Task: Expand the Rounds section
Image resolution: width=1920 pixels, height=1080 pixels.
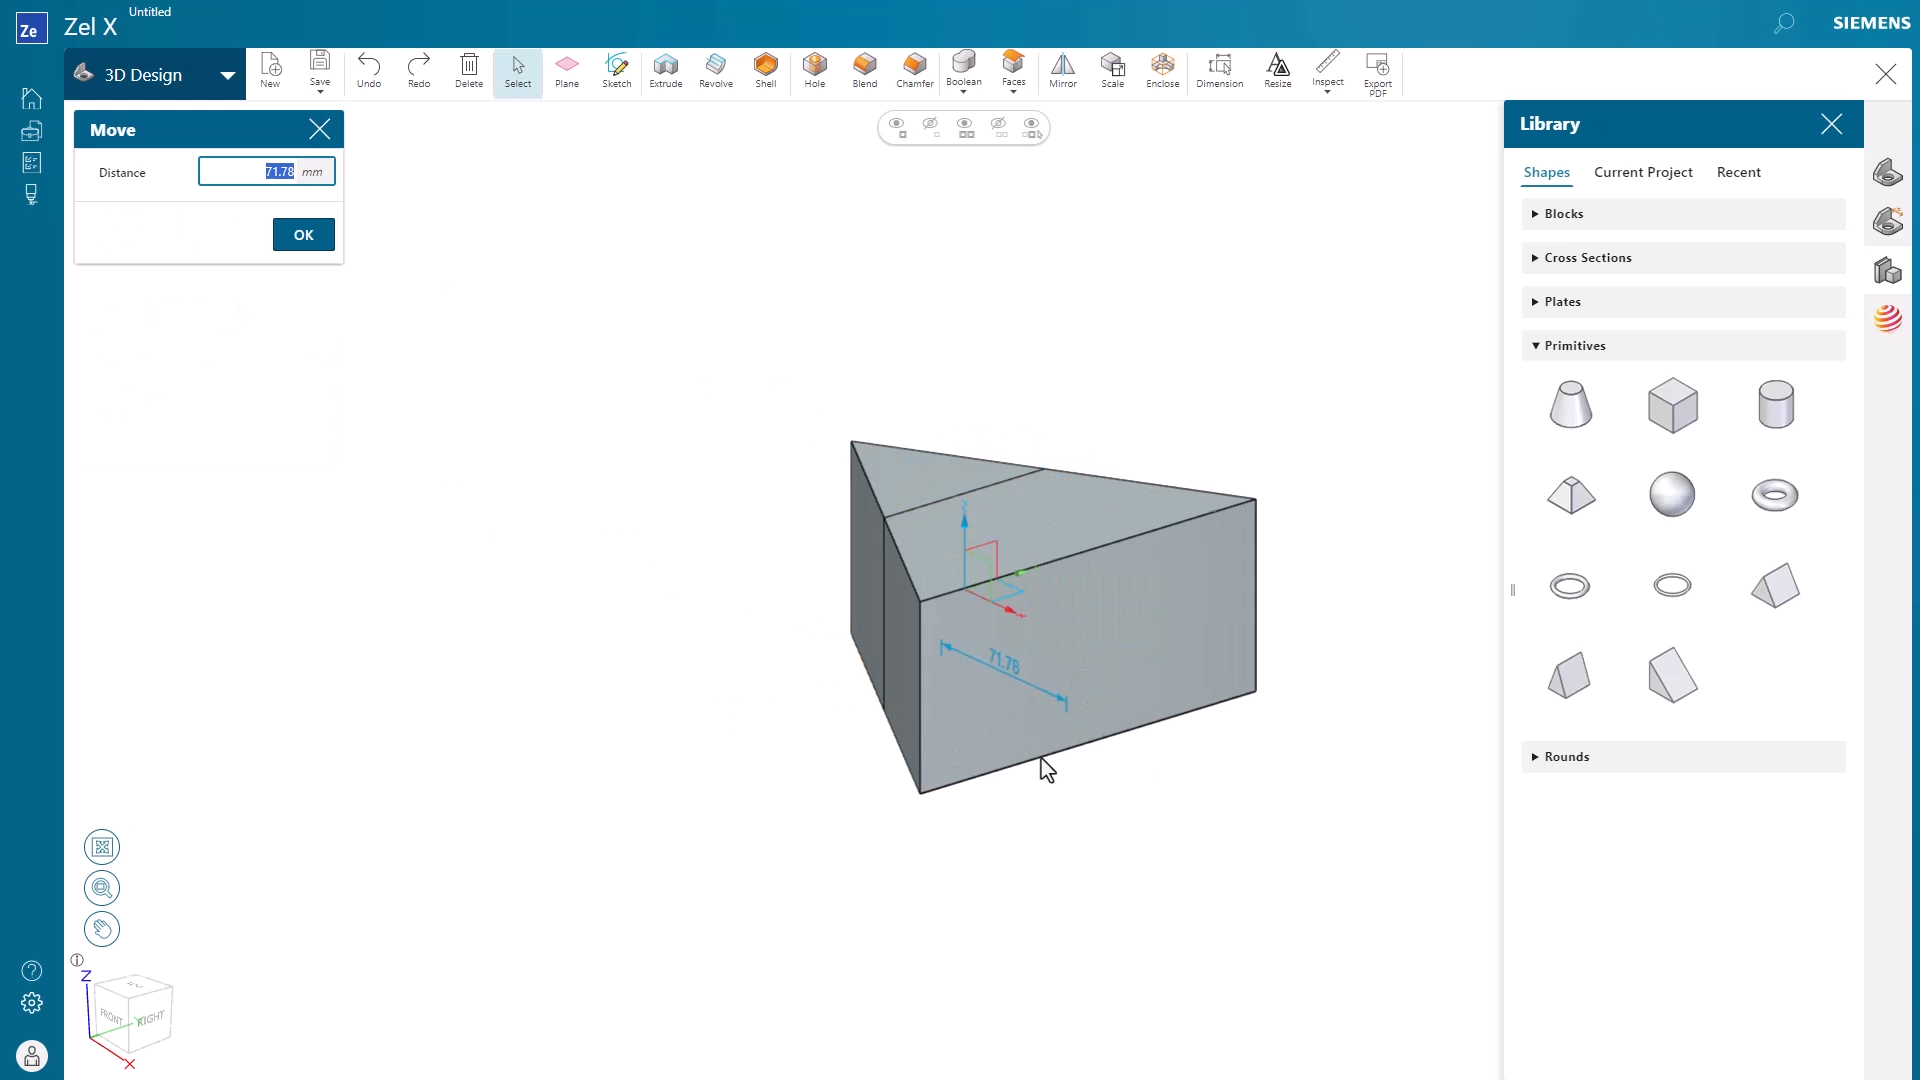Action: [x=1684, y=757]
